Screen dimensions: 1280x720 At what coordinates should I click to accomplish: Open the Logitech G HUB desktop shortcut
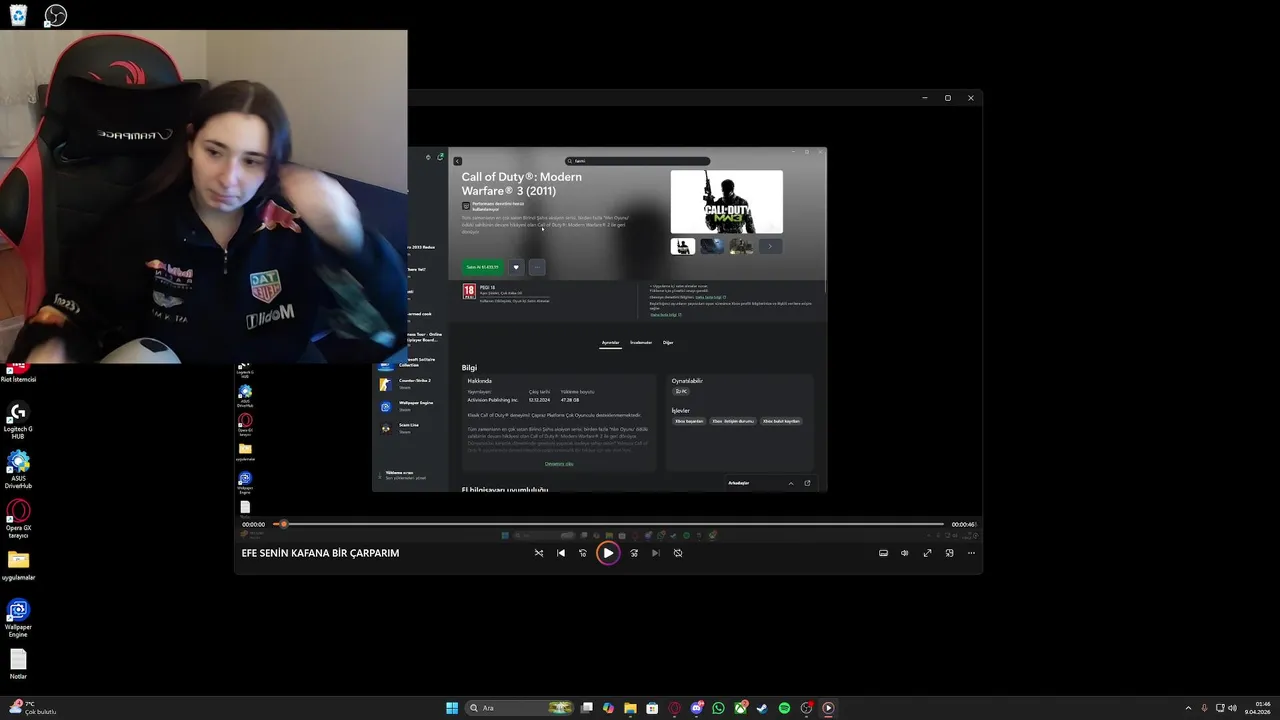[x=18, y=421]
